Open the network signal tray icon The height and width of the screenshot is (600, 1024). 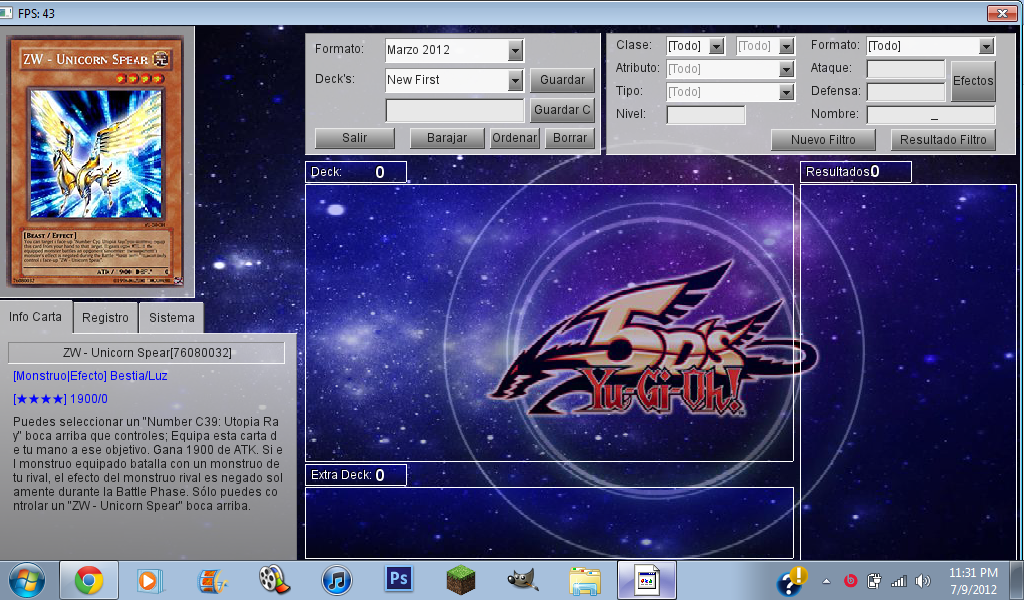pos(899,580)
